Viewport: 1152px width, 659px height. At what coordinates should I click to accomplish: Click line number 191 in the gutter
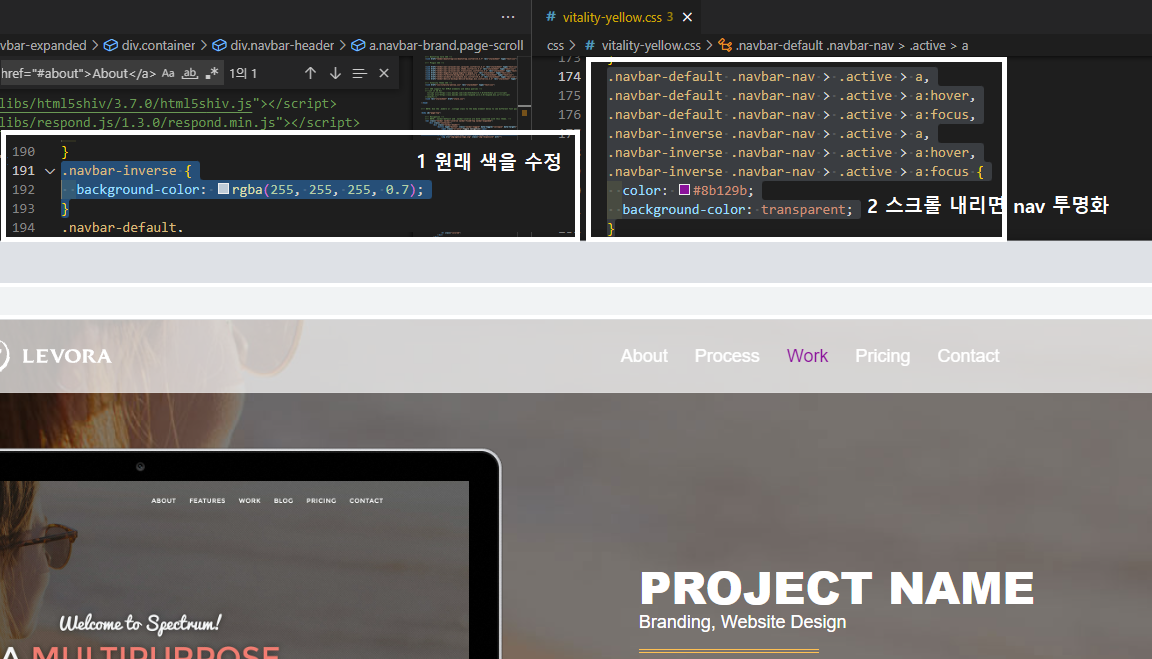23,170
